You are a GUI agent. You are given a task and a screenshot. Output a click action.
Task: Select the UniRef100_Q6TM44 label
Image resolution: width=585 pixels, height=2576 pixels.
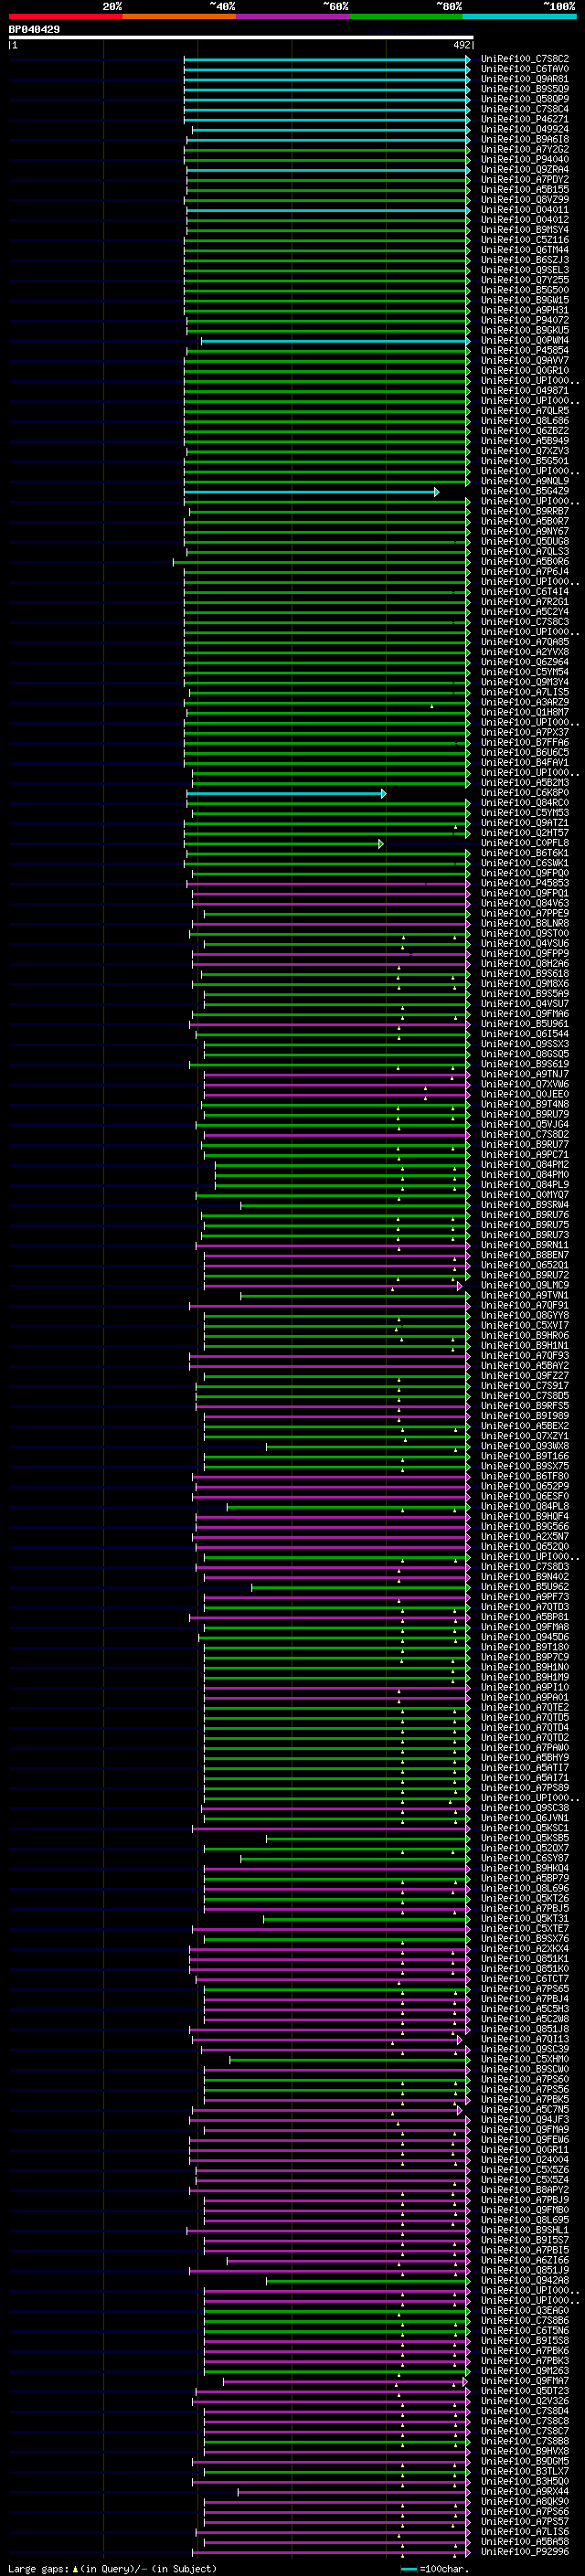[524, 250]
